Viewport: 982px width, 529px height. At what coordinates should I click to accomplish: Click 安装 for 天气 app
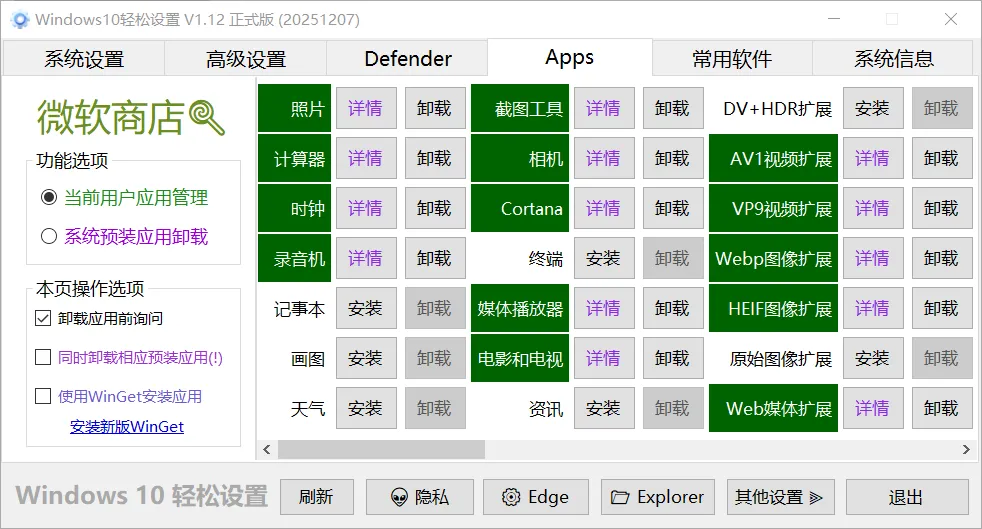(x=366, y=409)
